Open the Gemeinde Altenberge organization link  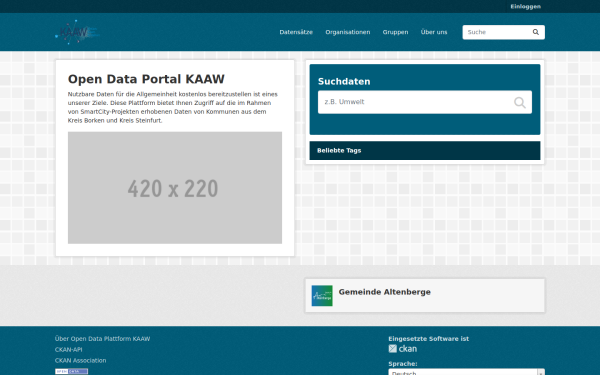[385, 292]
